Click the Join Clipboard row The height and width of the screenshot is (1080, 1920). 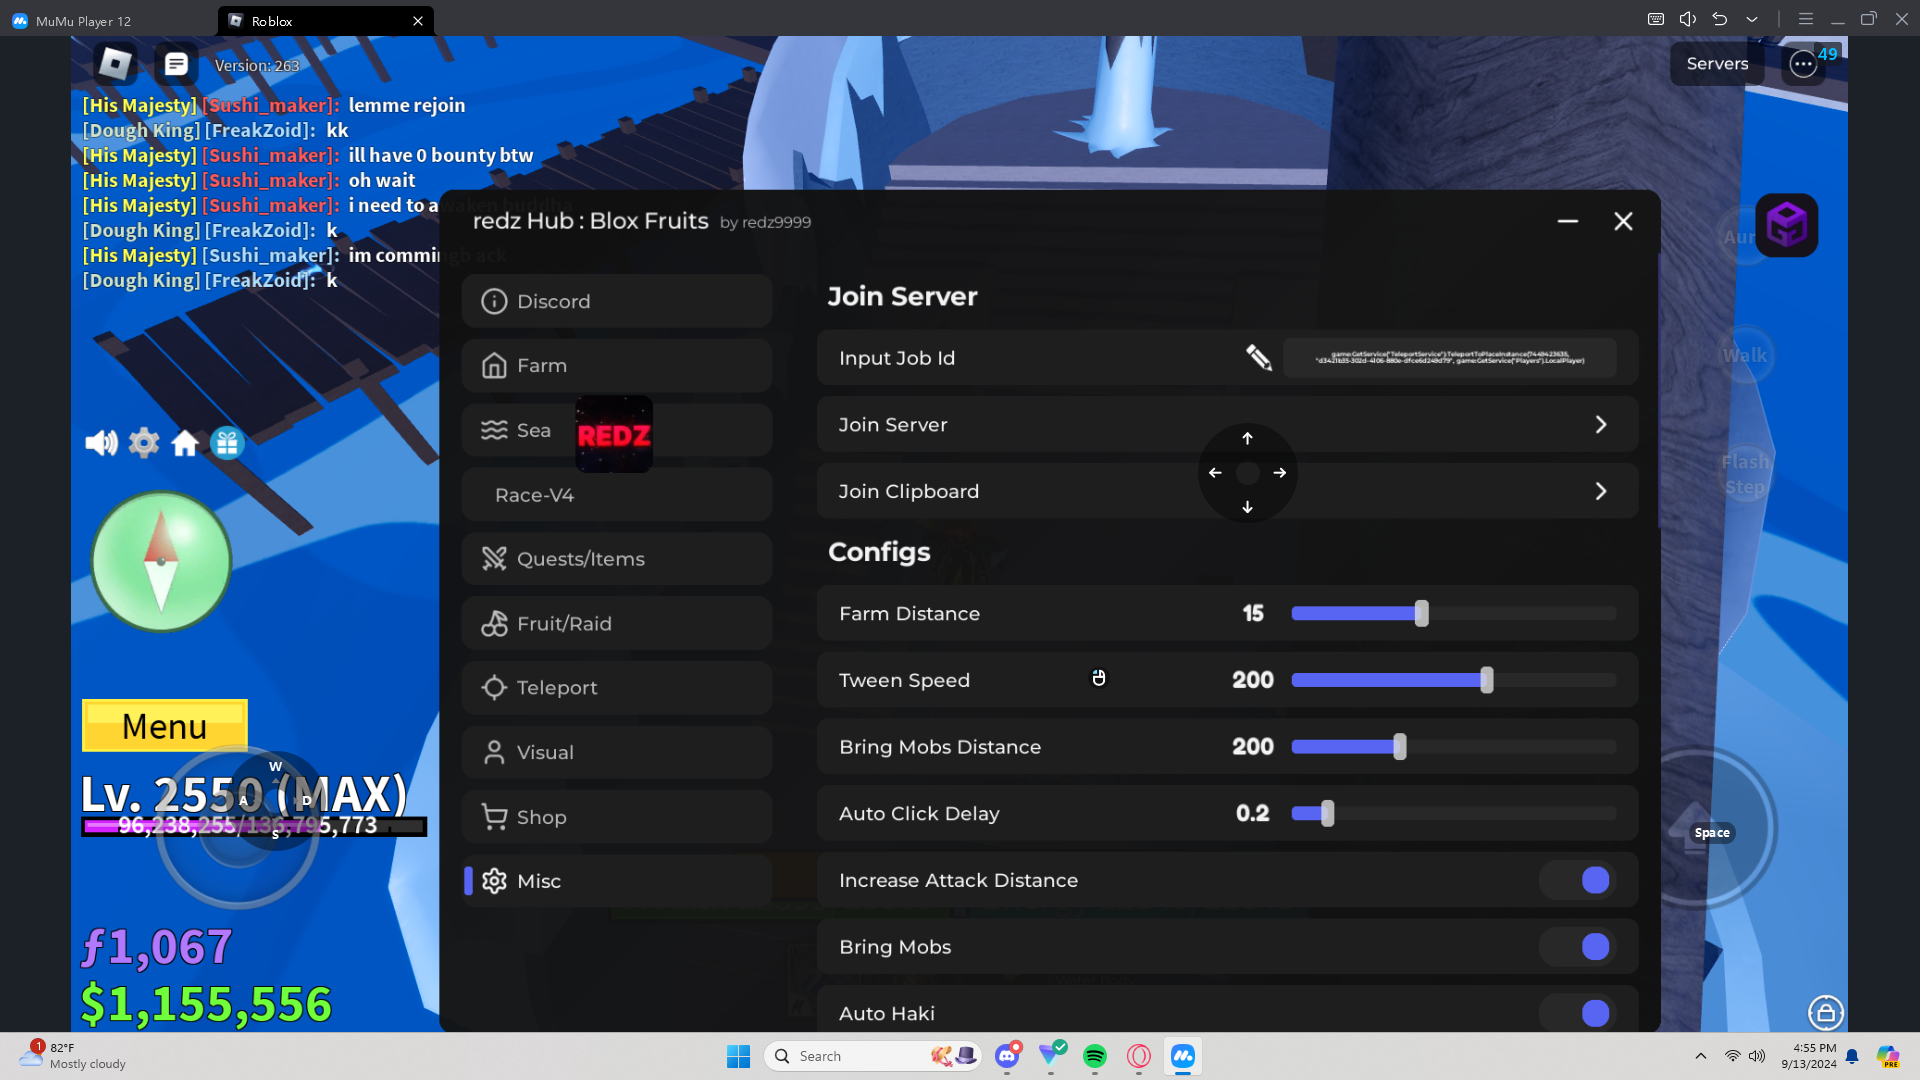click(1227, 491)
